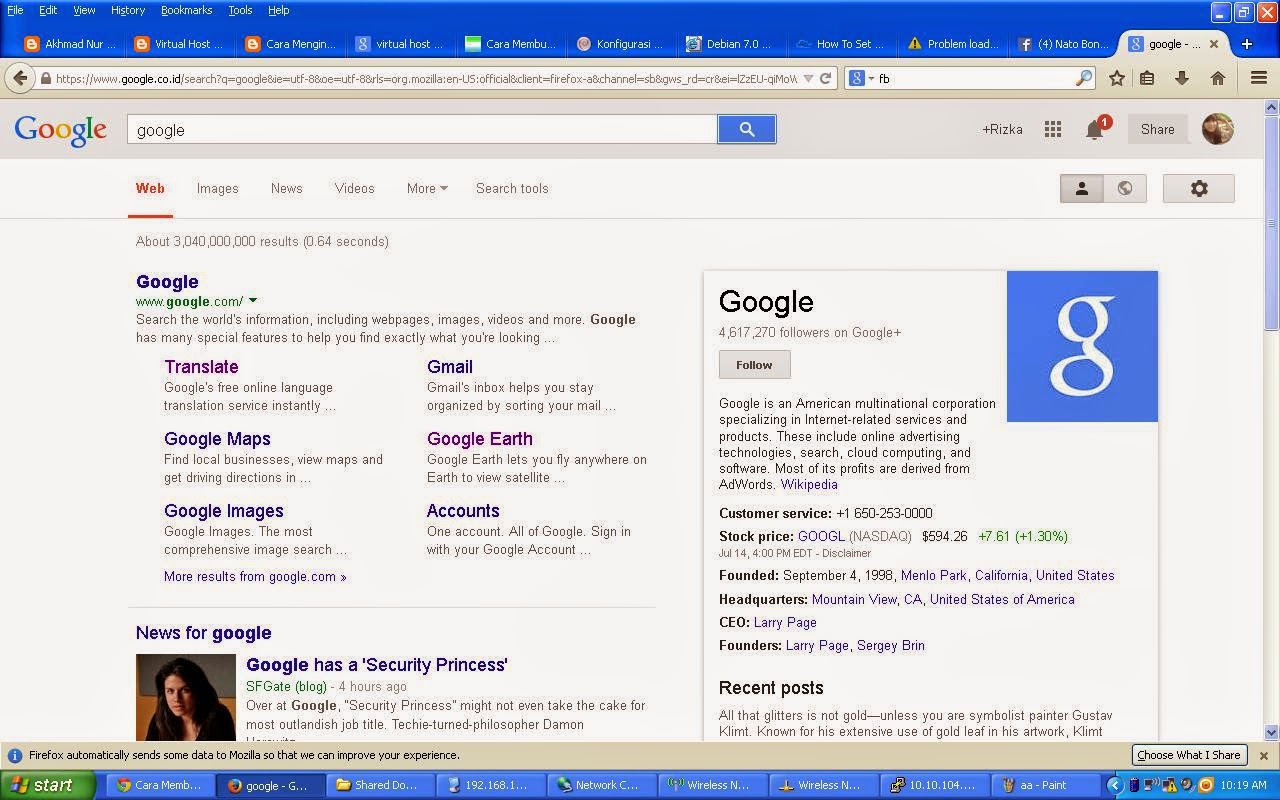Switch to the Images search tab
Screen dimensions: 1280x800
coord(217,188)
